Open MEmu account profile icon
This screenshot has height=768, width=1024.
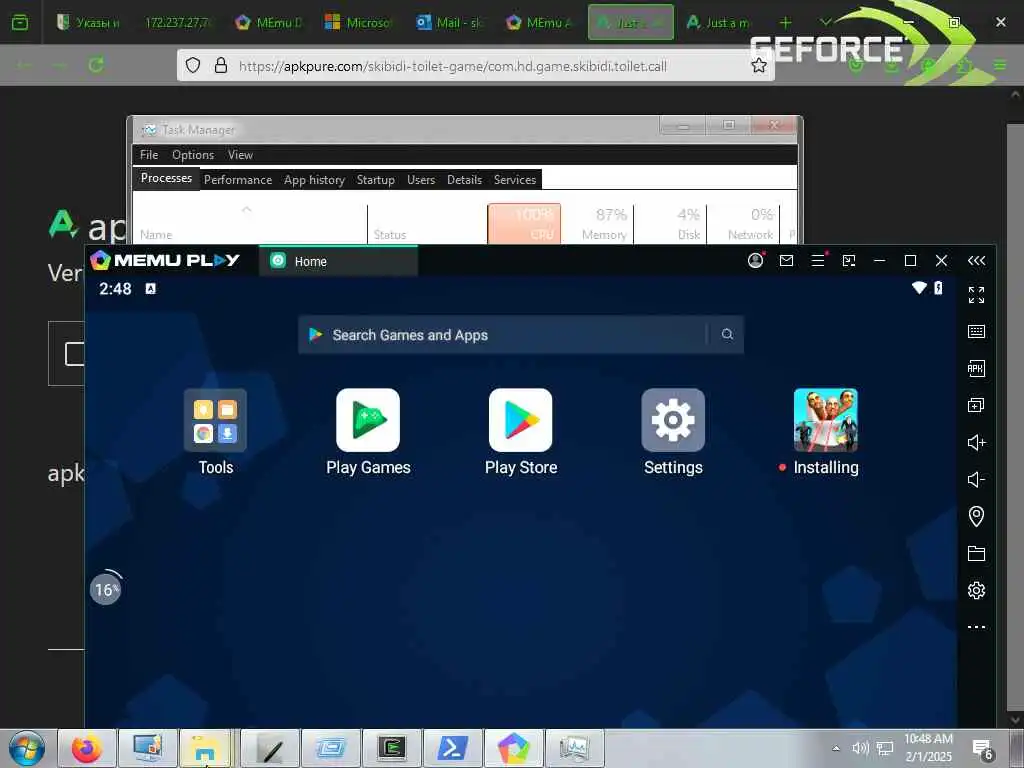click(755, 261)
